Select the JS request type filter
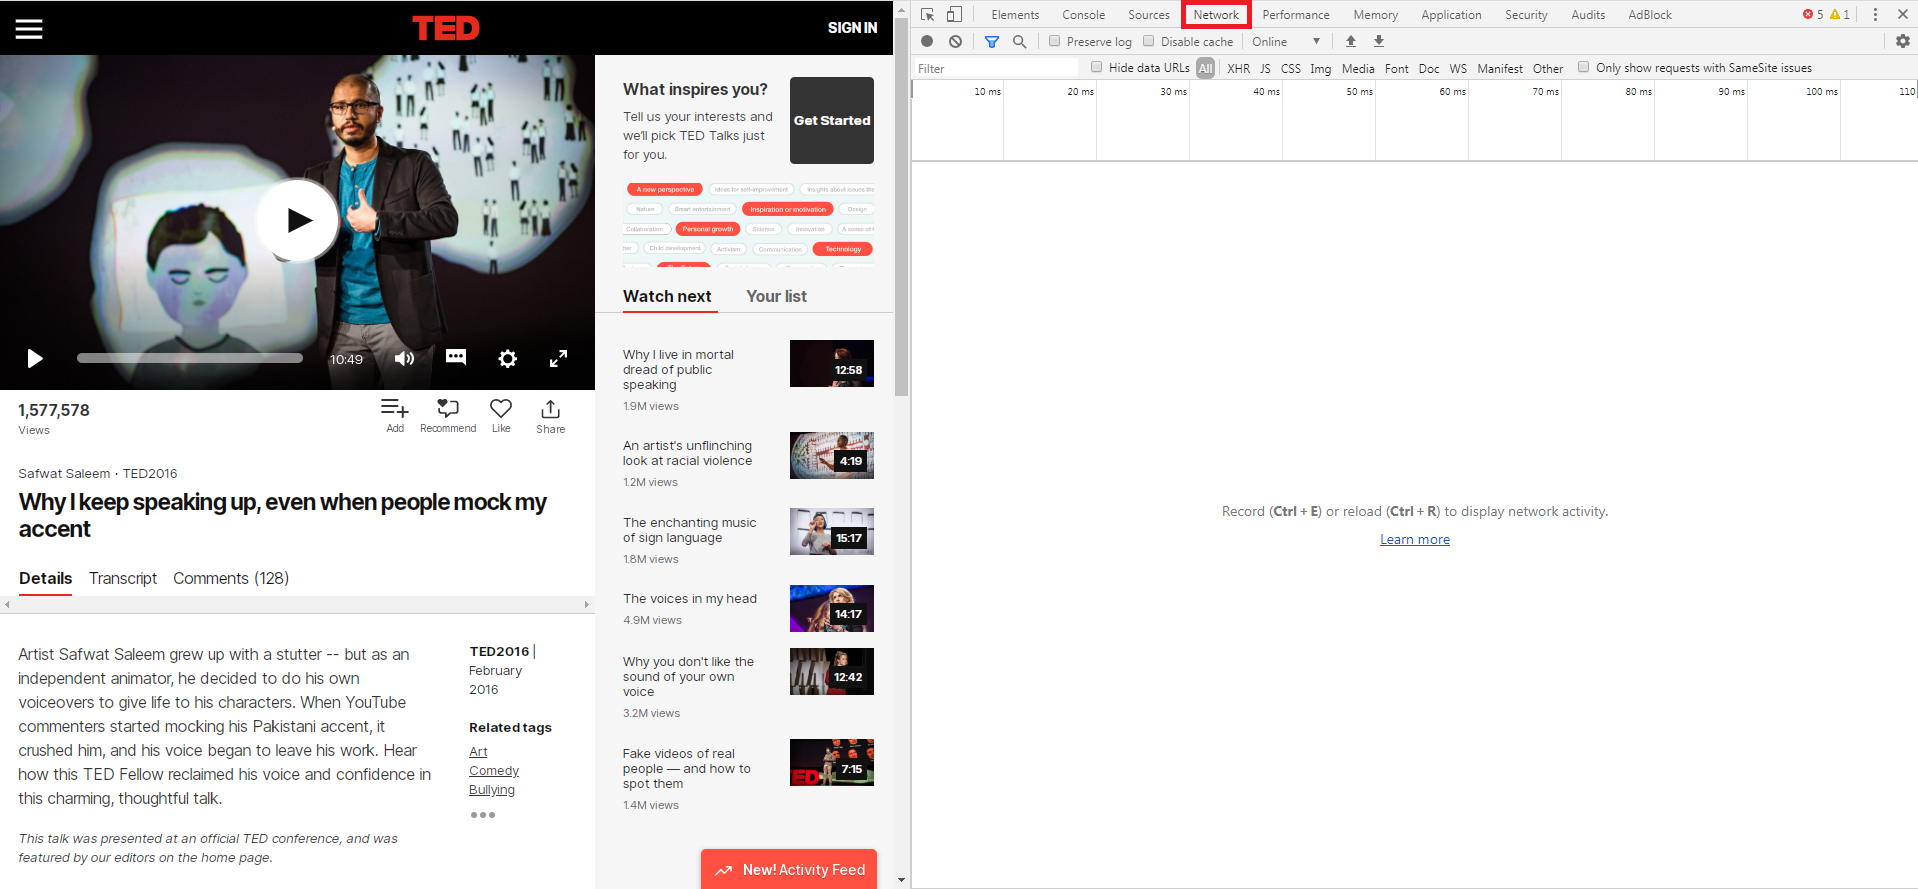This screenshot has height=889, width=1918. pos(1265,68)
